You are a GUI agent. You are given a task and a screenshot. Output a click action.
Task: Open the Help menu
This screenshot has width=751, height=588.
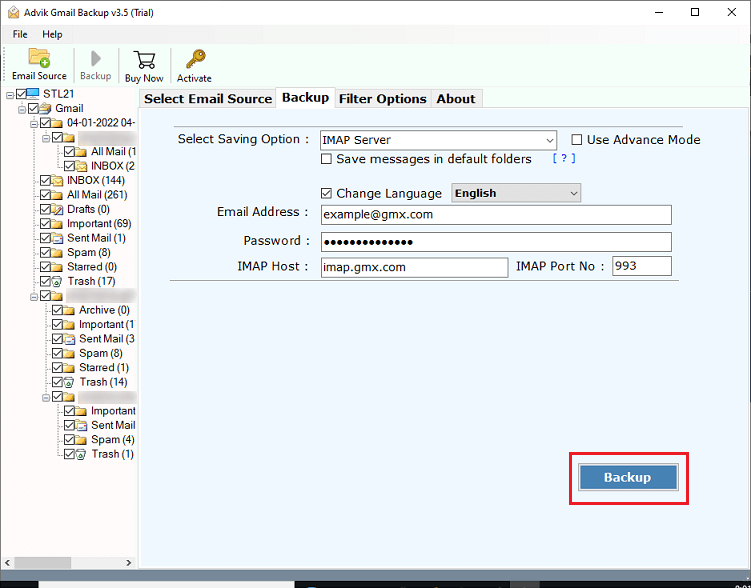[52, 34]
